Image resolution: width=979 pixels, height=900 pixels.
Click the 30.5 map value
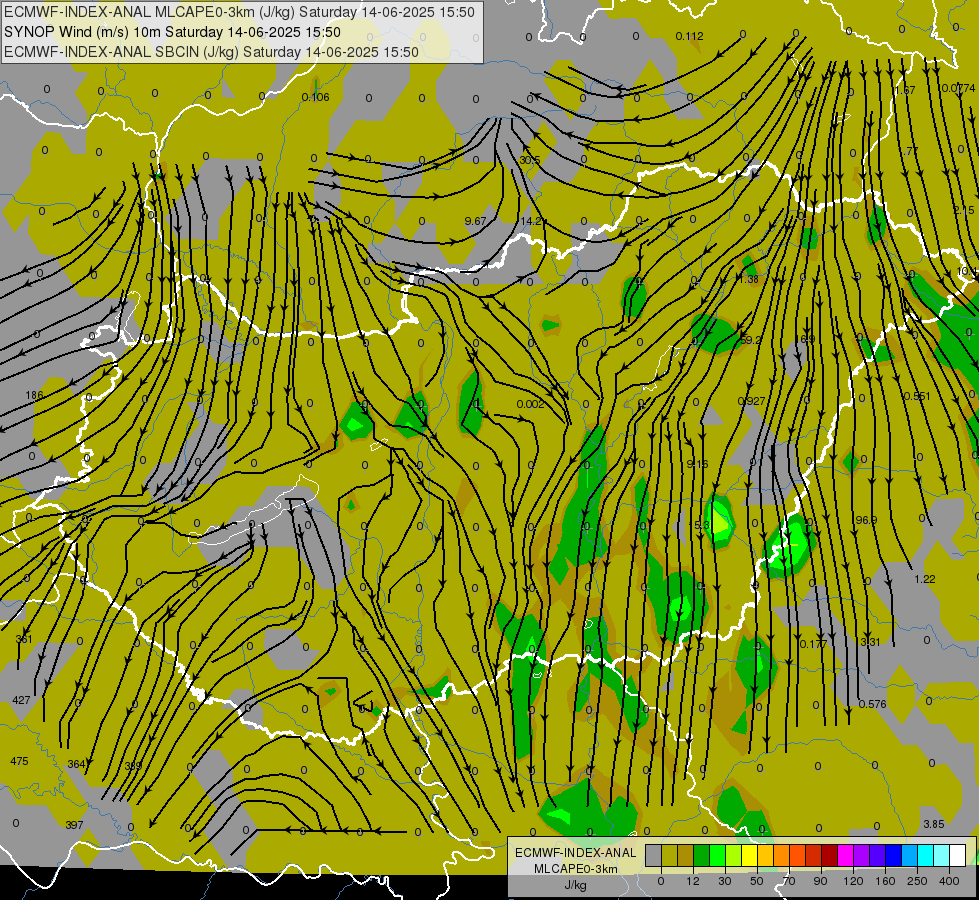point(529,161)
